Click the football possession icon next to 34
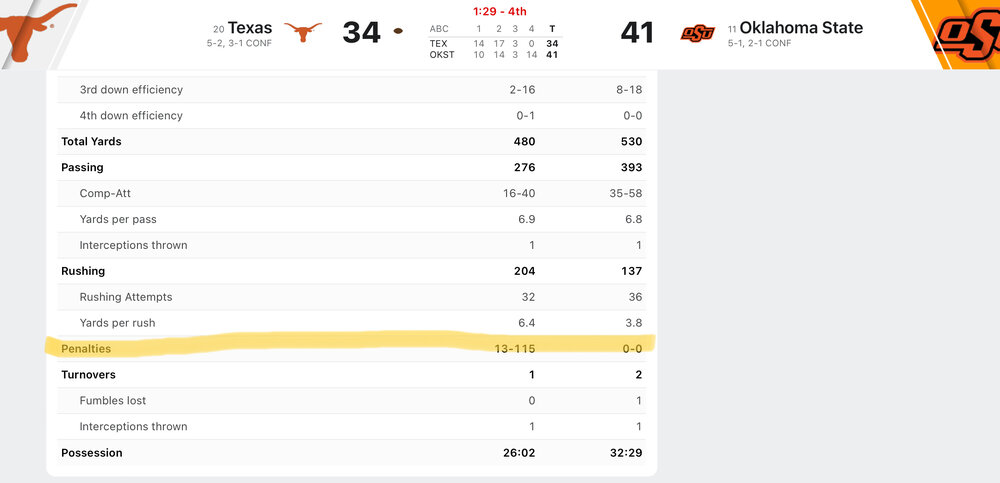 [x=399, y=32]
